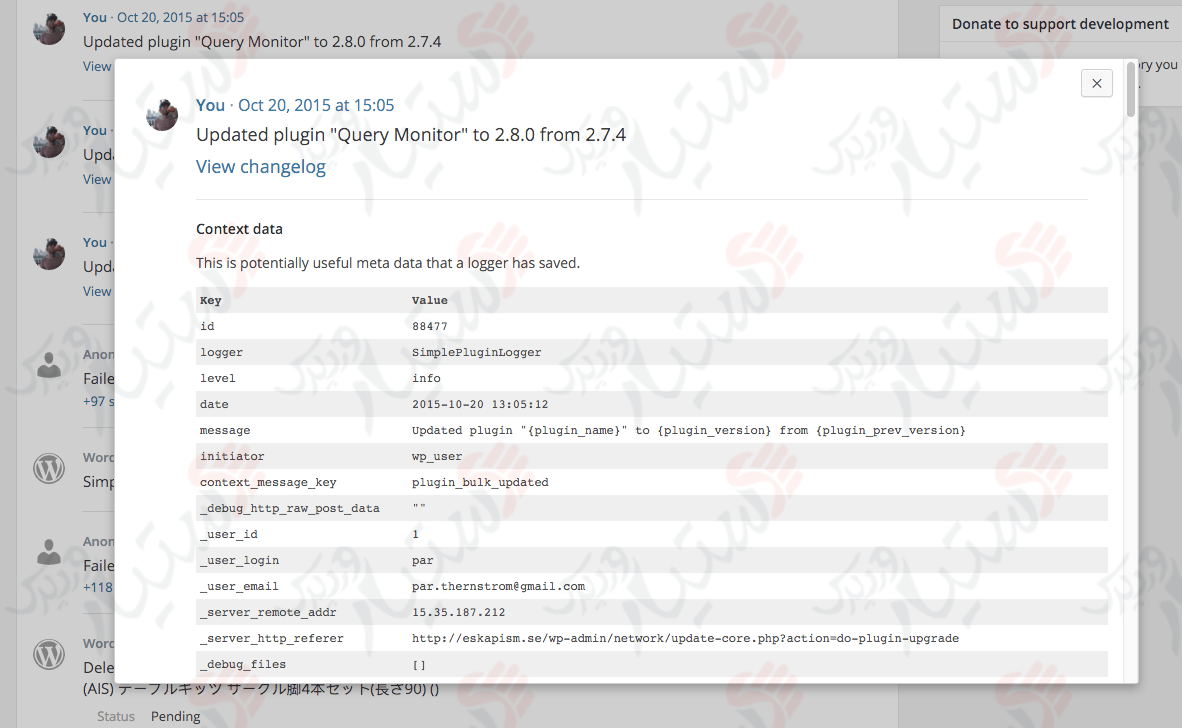The width and height of the screenshot is (1182, 728).
Task: Click the avatar of the topmost background log entry
Action: coord(49,29)
